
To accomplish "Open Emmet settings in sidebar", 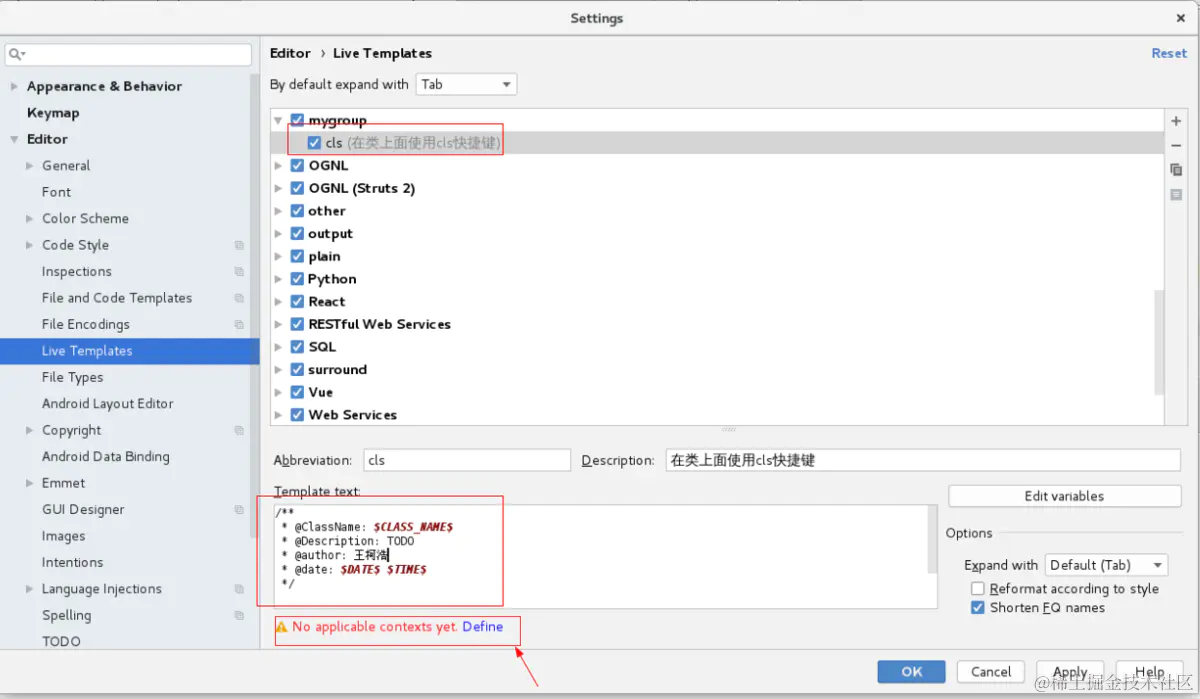I will point(63,483).
